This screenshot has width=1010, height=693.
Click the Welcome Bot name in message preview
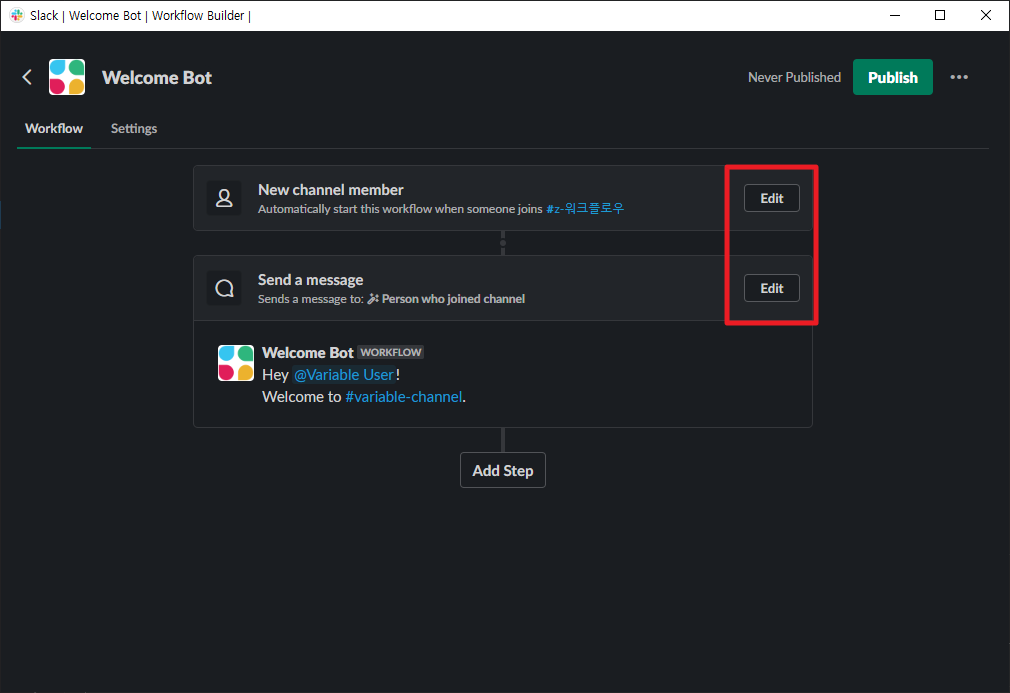308,353
